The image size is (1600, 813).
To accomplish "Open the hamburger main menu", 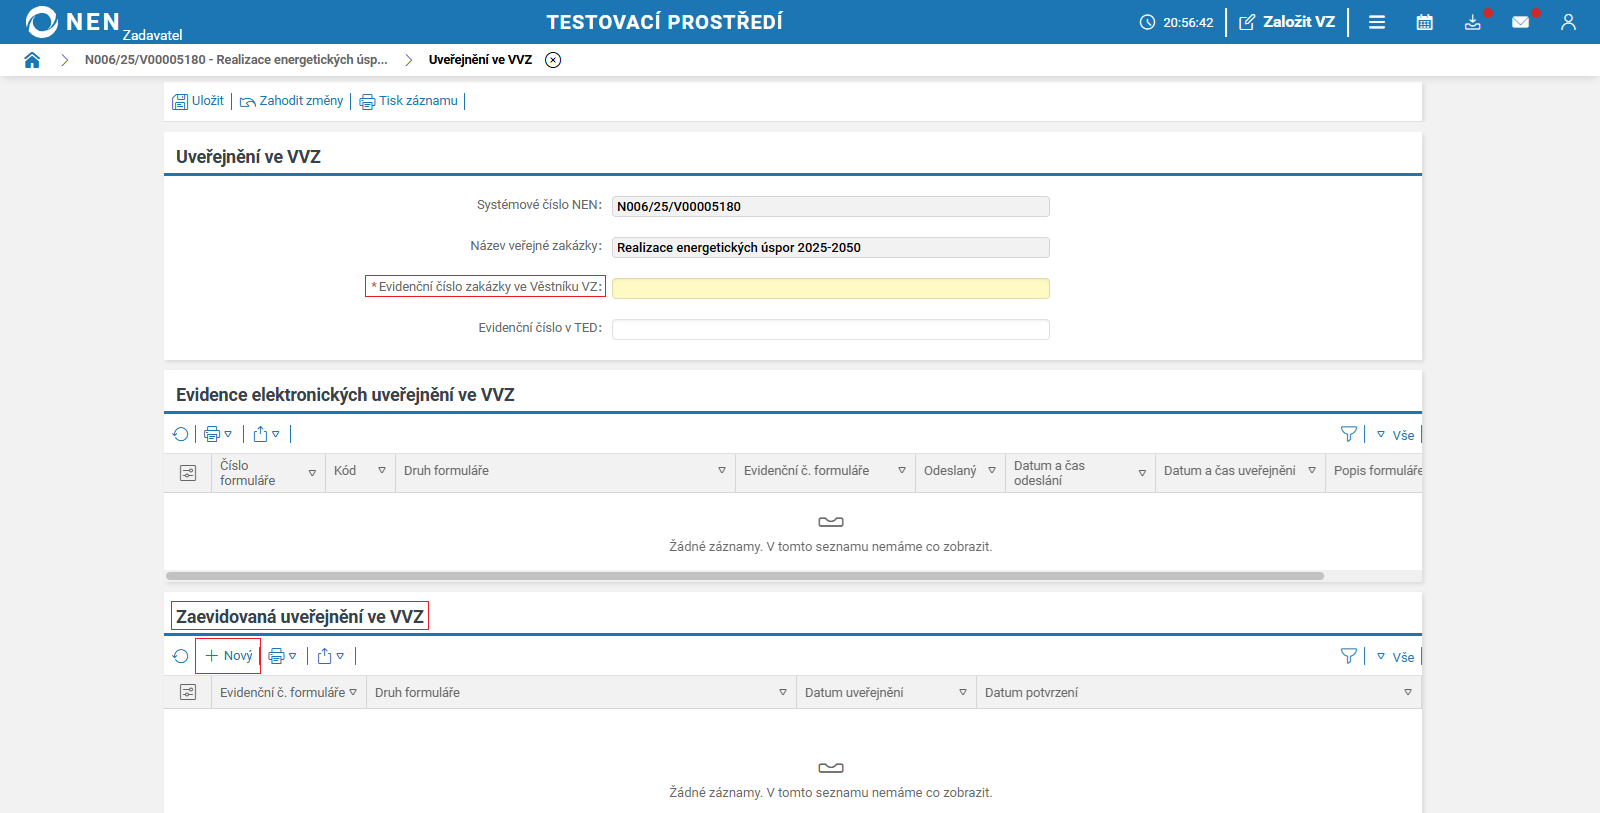I will pyautogui.click(x=1377, y=22).
